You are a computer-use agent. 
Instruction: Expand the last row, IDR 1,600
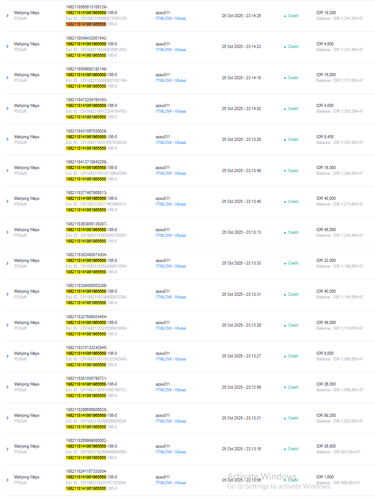(7, 480)
